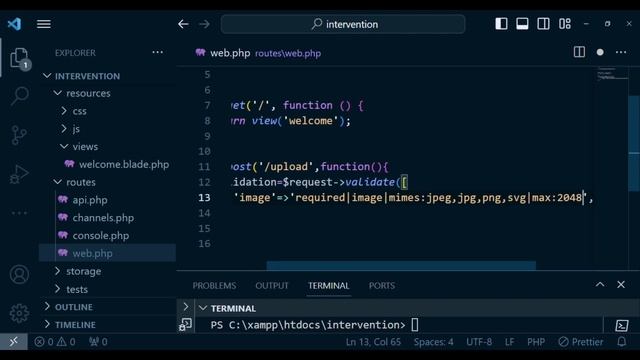Screen dimensions: 640x360
Task: Maximize the panel with the up chevron
Action: pyautogui.click(x=600, y=284)
